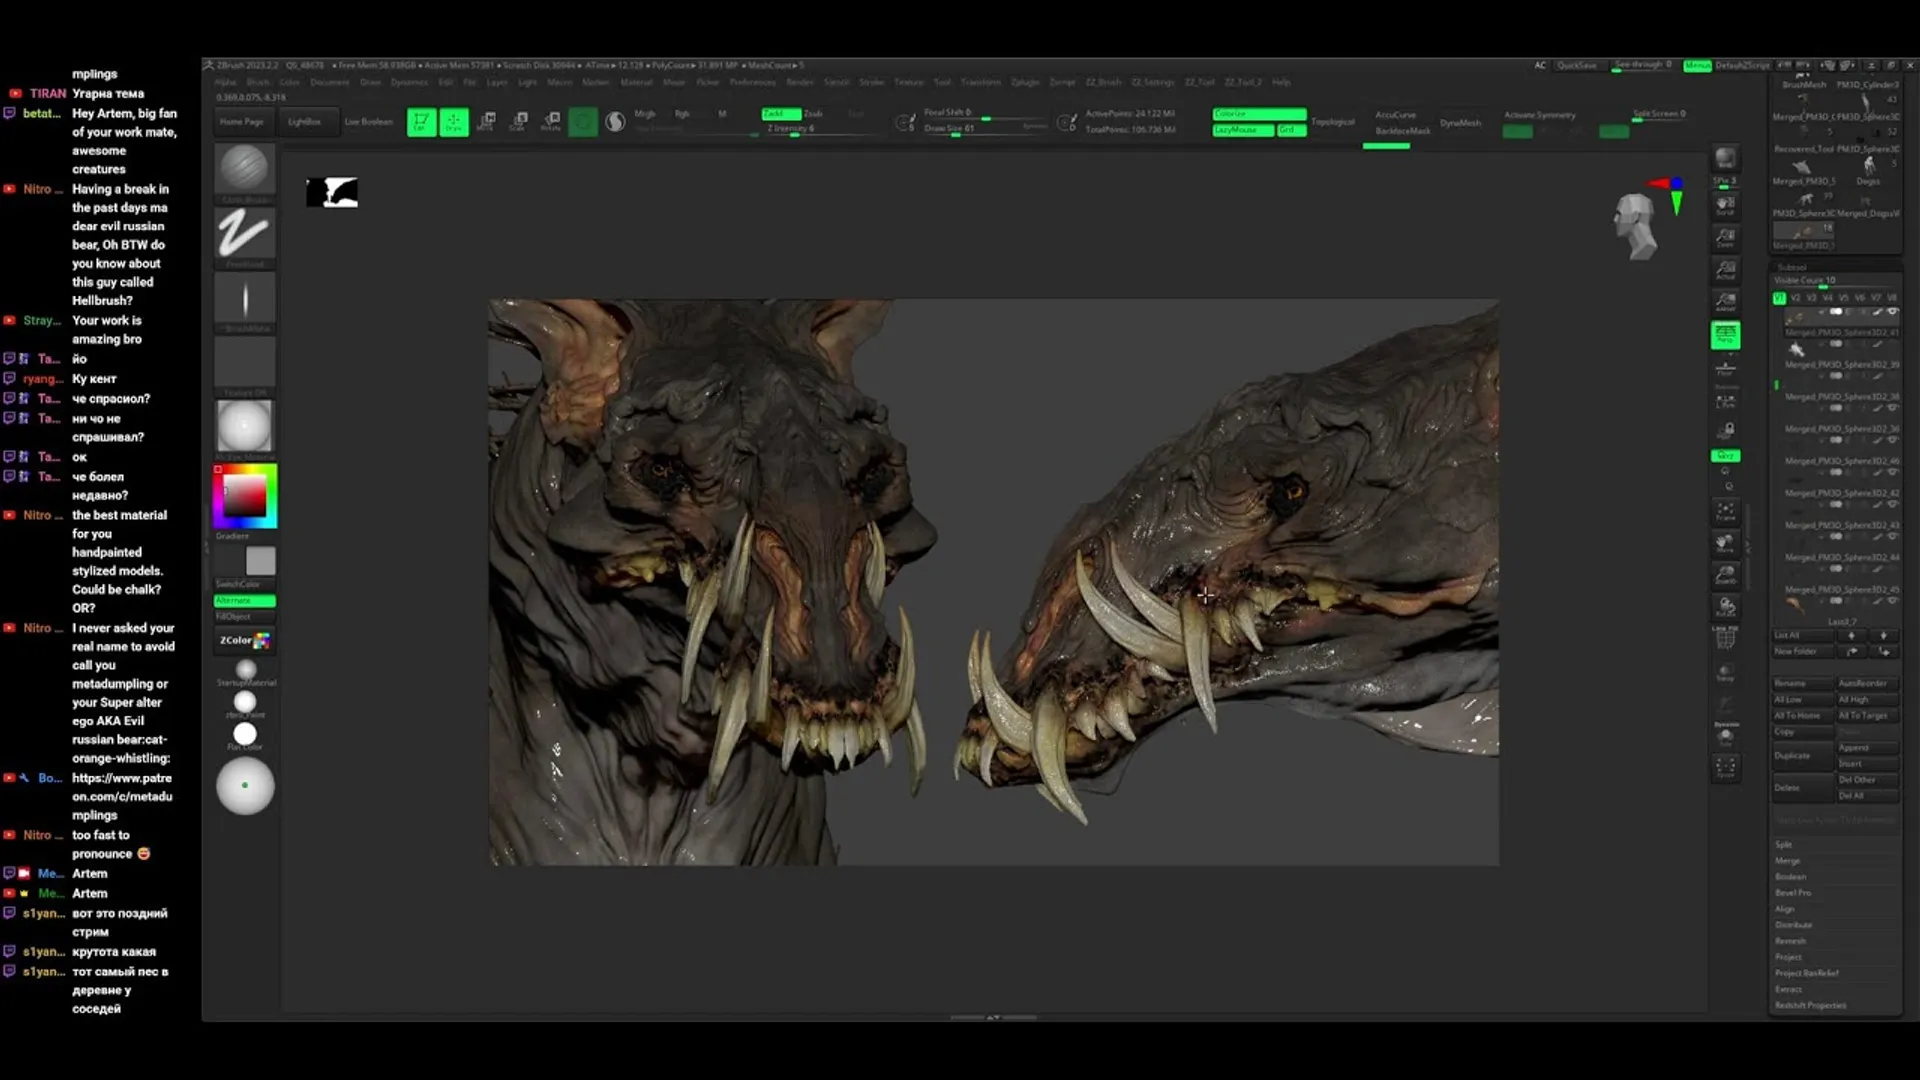This screenshot has height=1080, width=1920.
Task: Expand the Merge subtool section
Action: [1787, 861]
